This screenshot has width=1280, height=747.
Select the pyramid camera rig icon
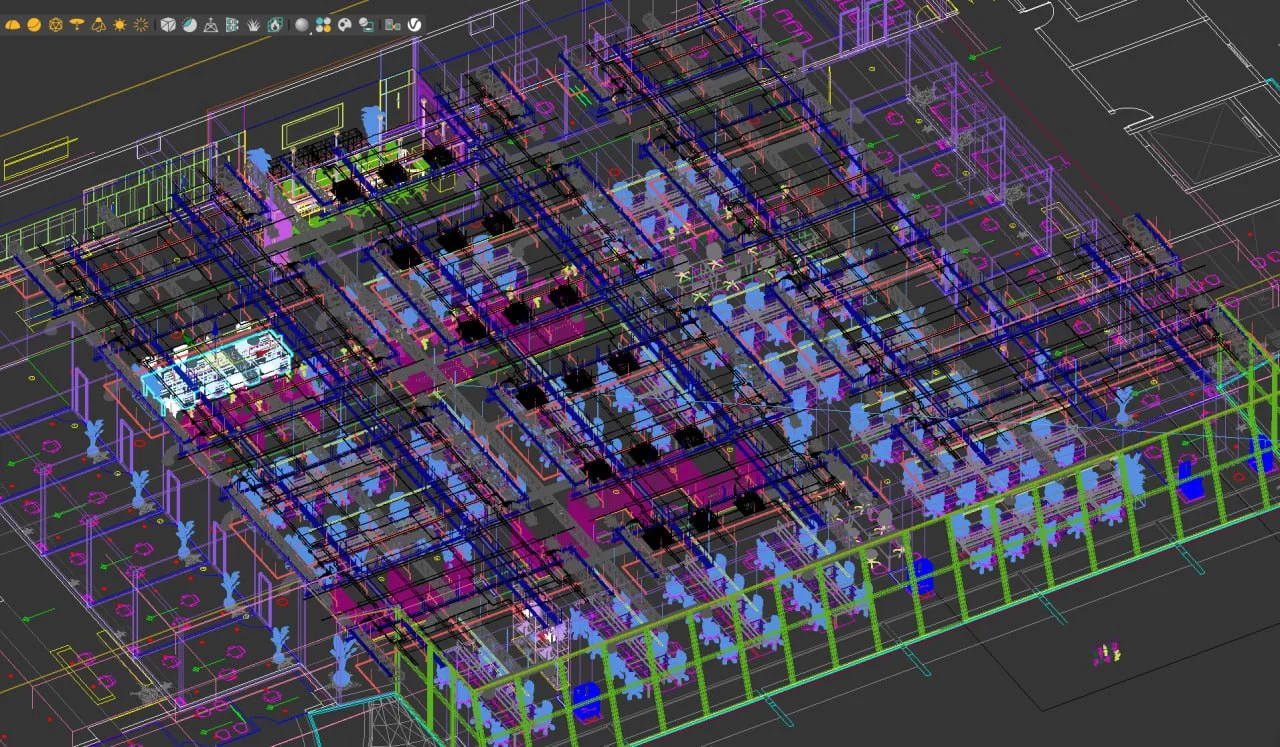211,24
